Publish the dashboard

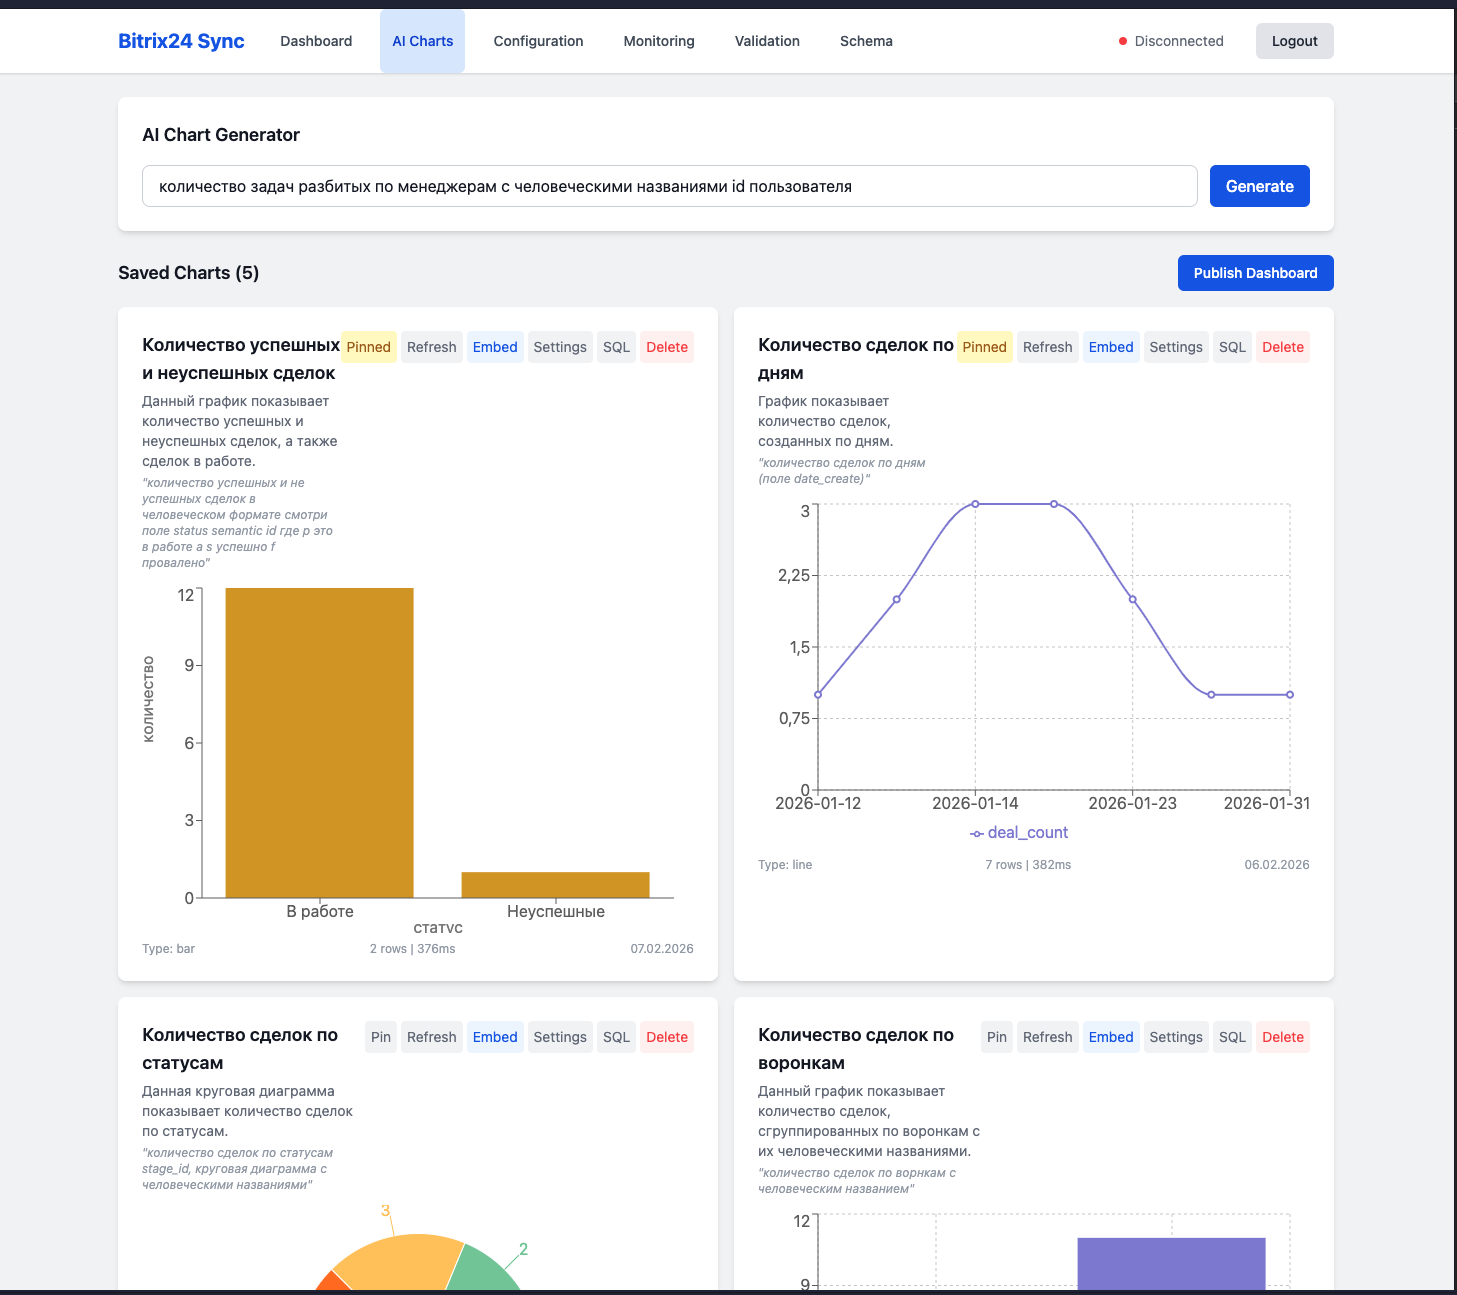point(1255,272)
